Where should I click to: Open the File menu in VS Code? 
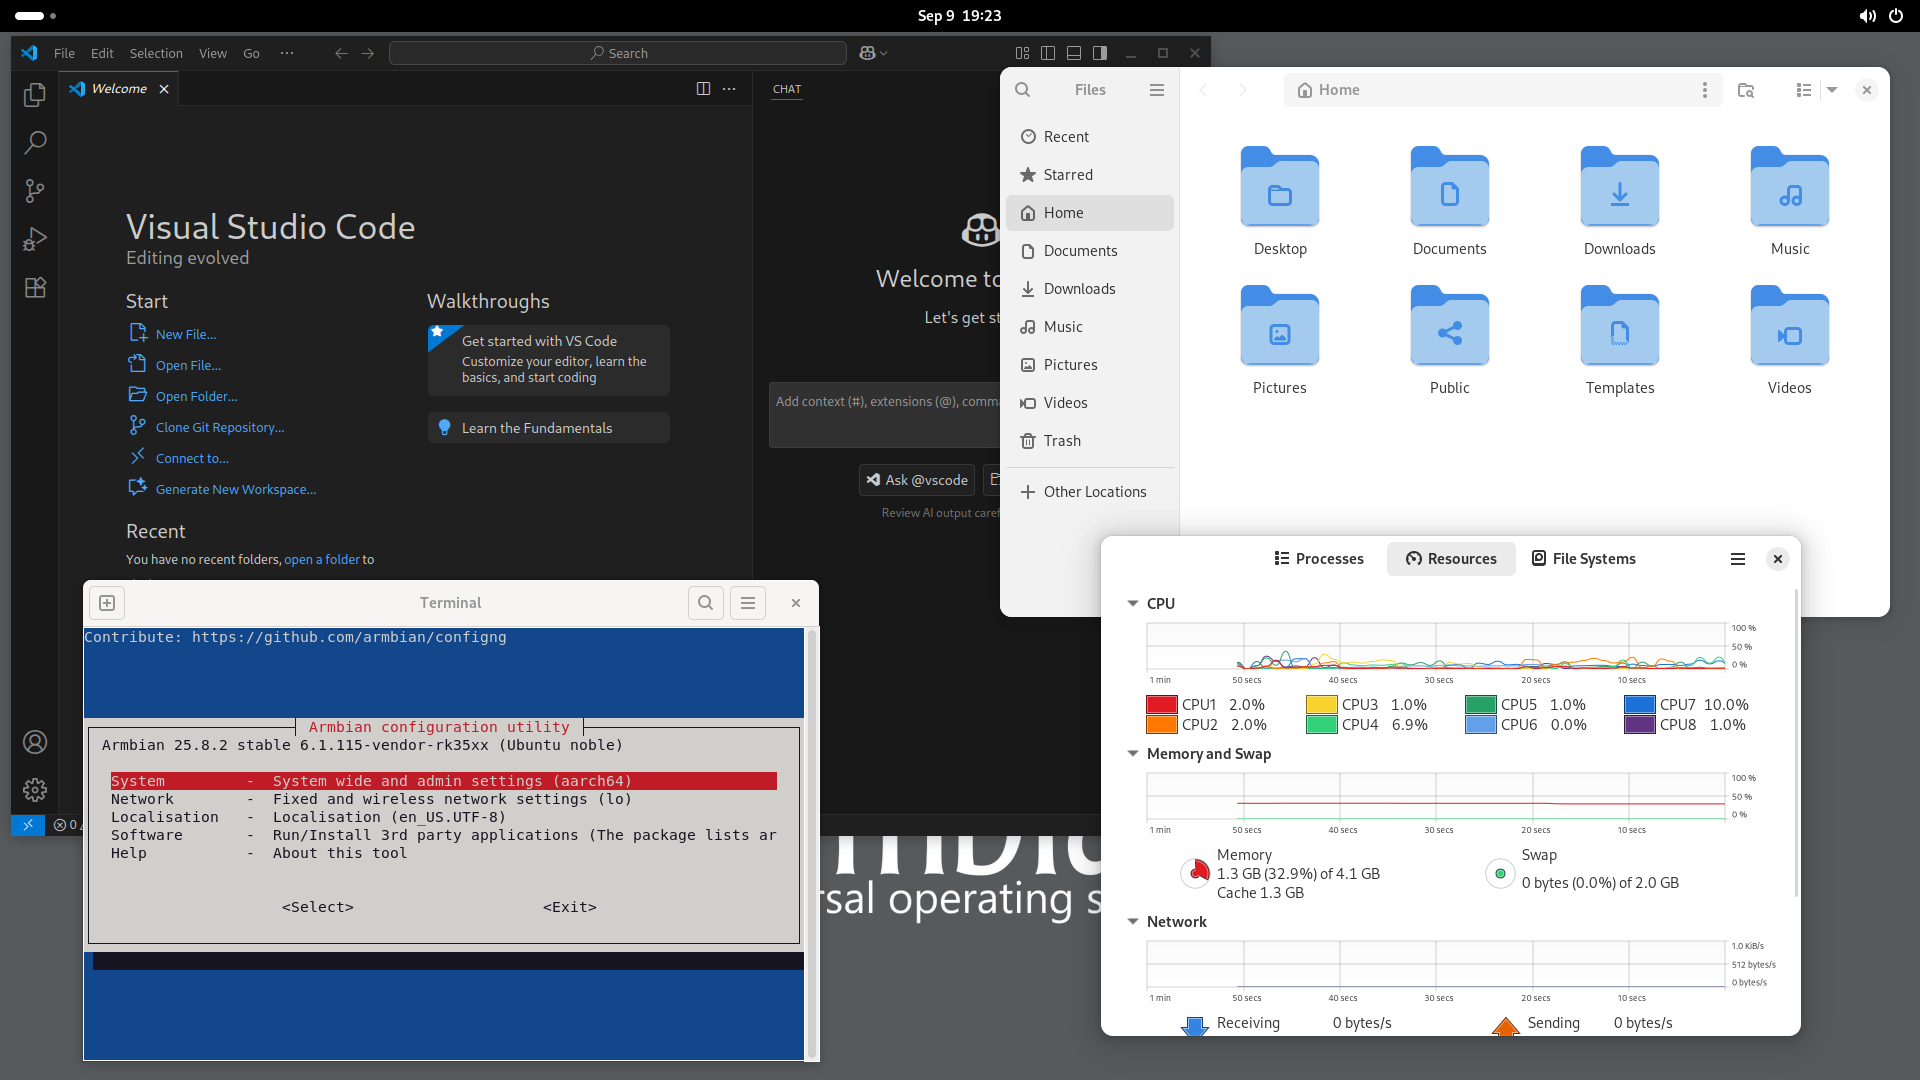click(x=64, y=53)
